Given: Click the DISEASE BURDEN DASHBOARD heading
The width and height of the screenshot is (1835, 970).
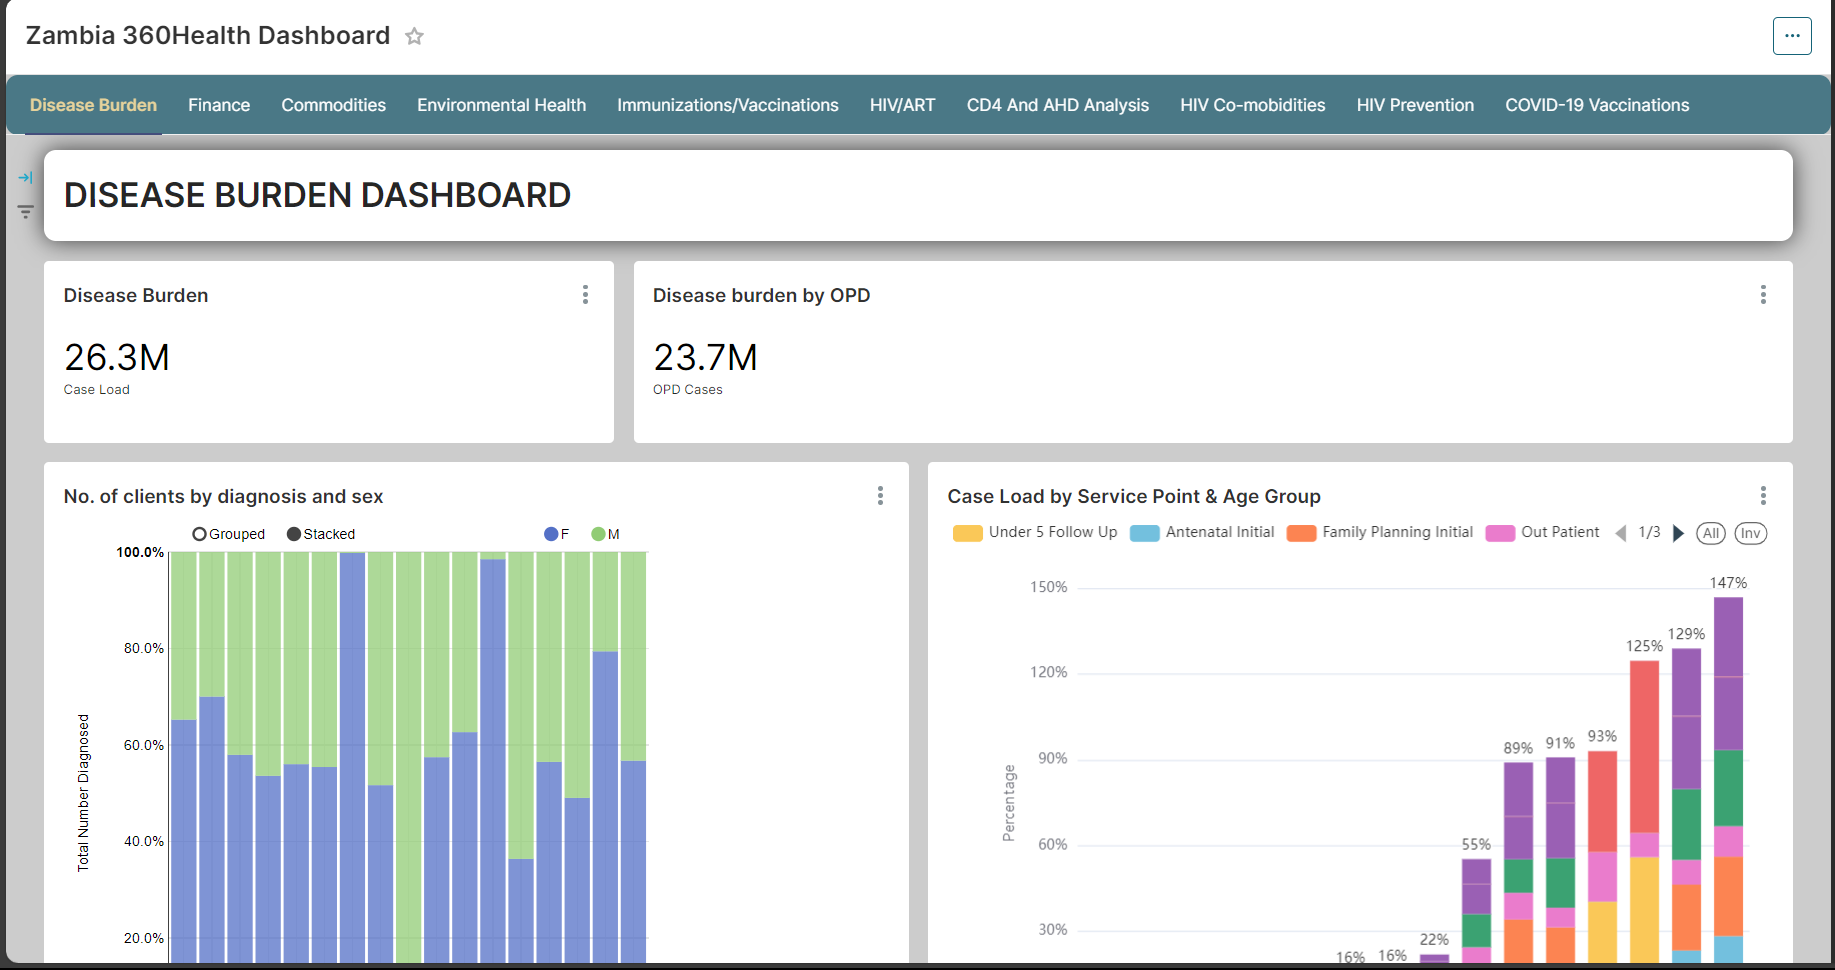Looking at the screenshot, I should coord(317,195).
